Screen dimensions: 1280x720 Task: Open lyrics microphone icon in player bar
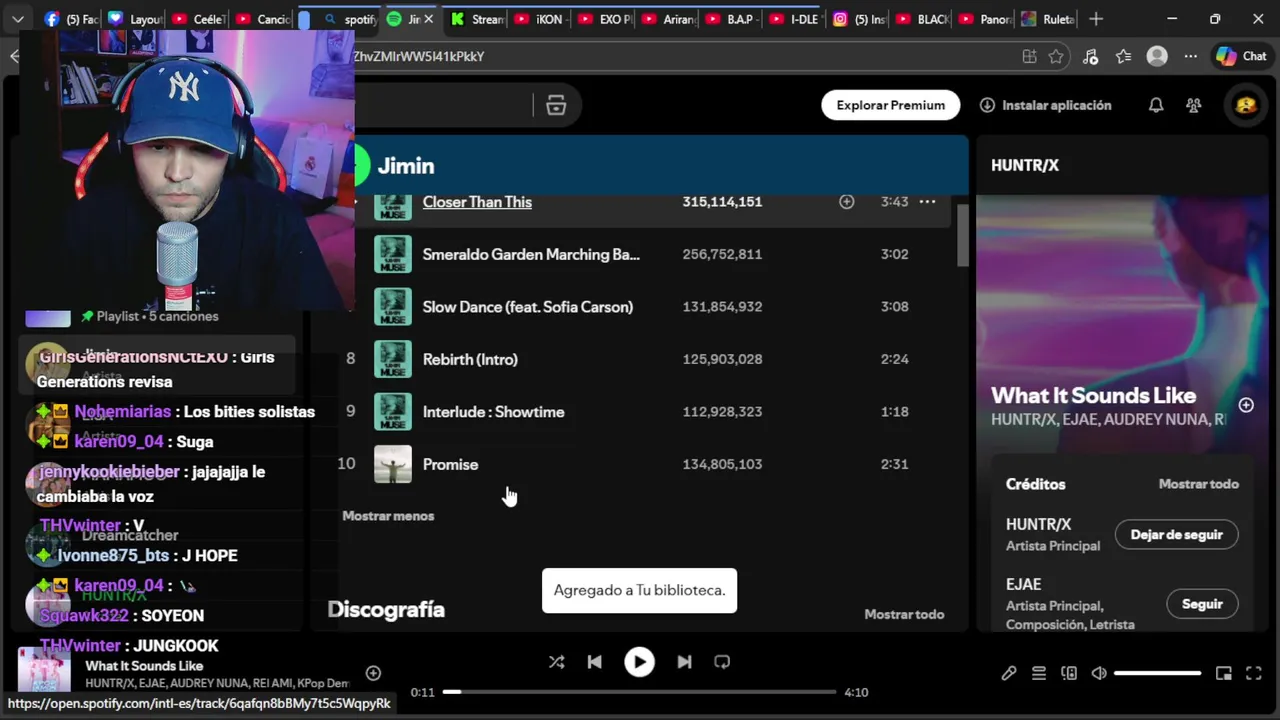[x=1009, y=674]
